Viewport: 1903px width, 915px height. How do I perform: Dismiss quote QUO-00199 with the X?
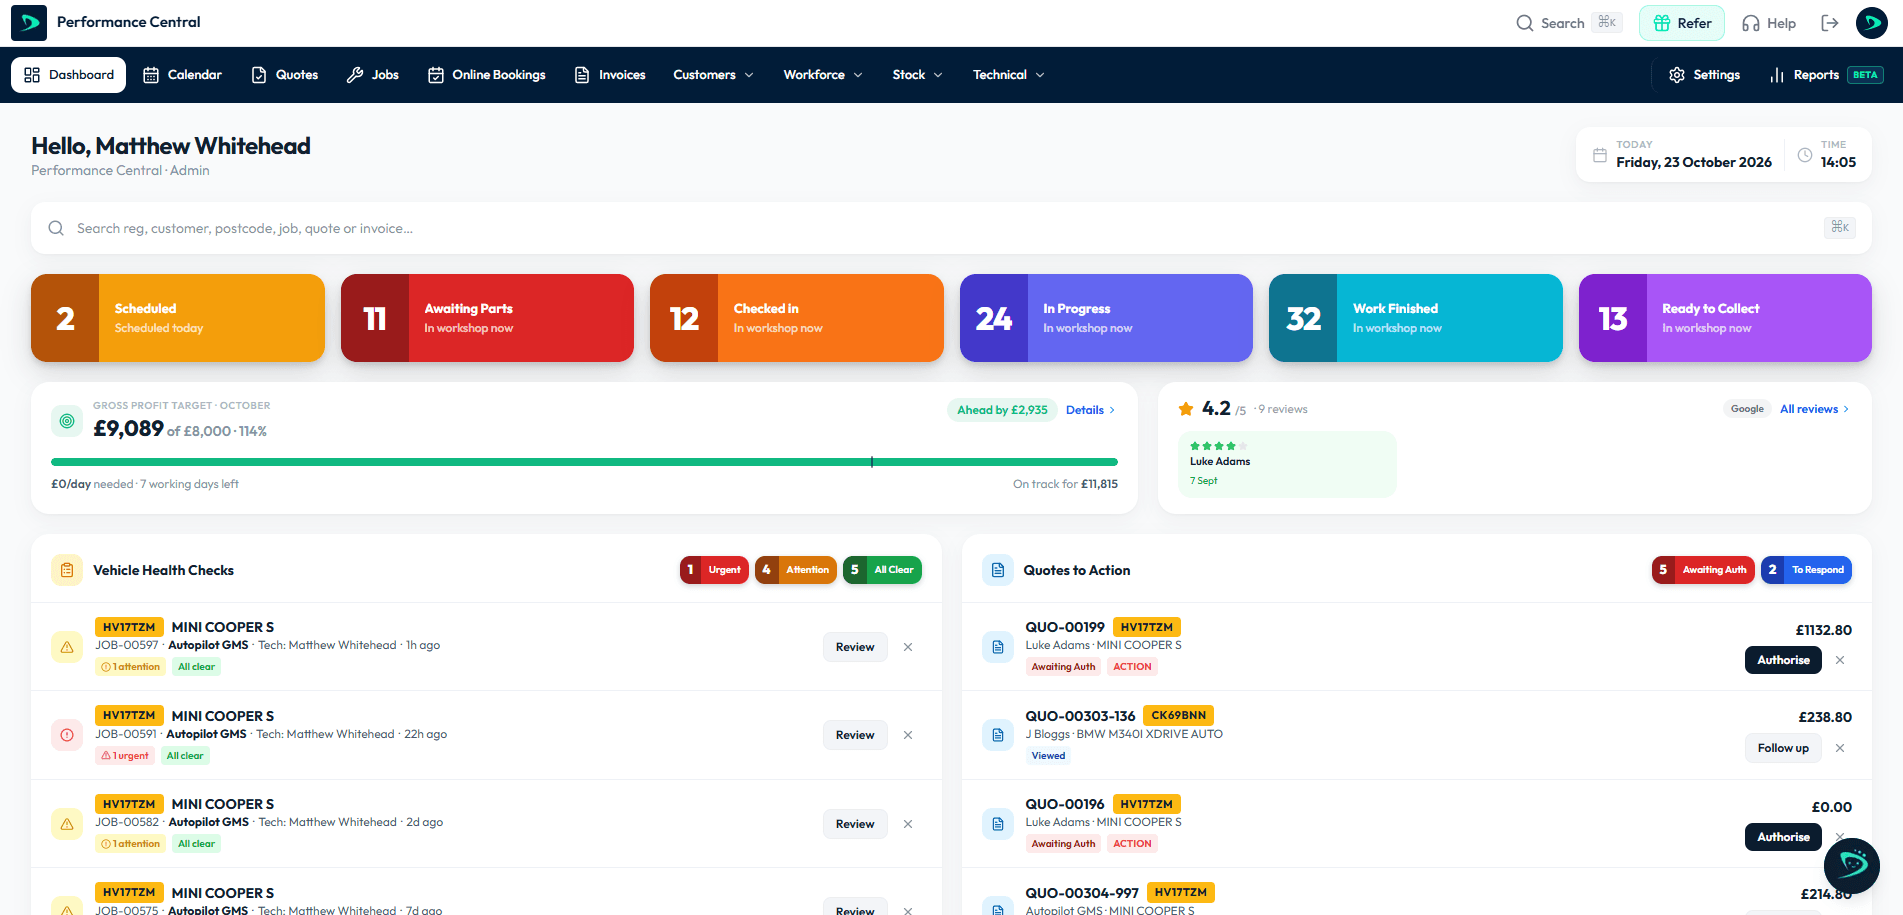tap(1840, 660)
